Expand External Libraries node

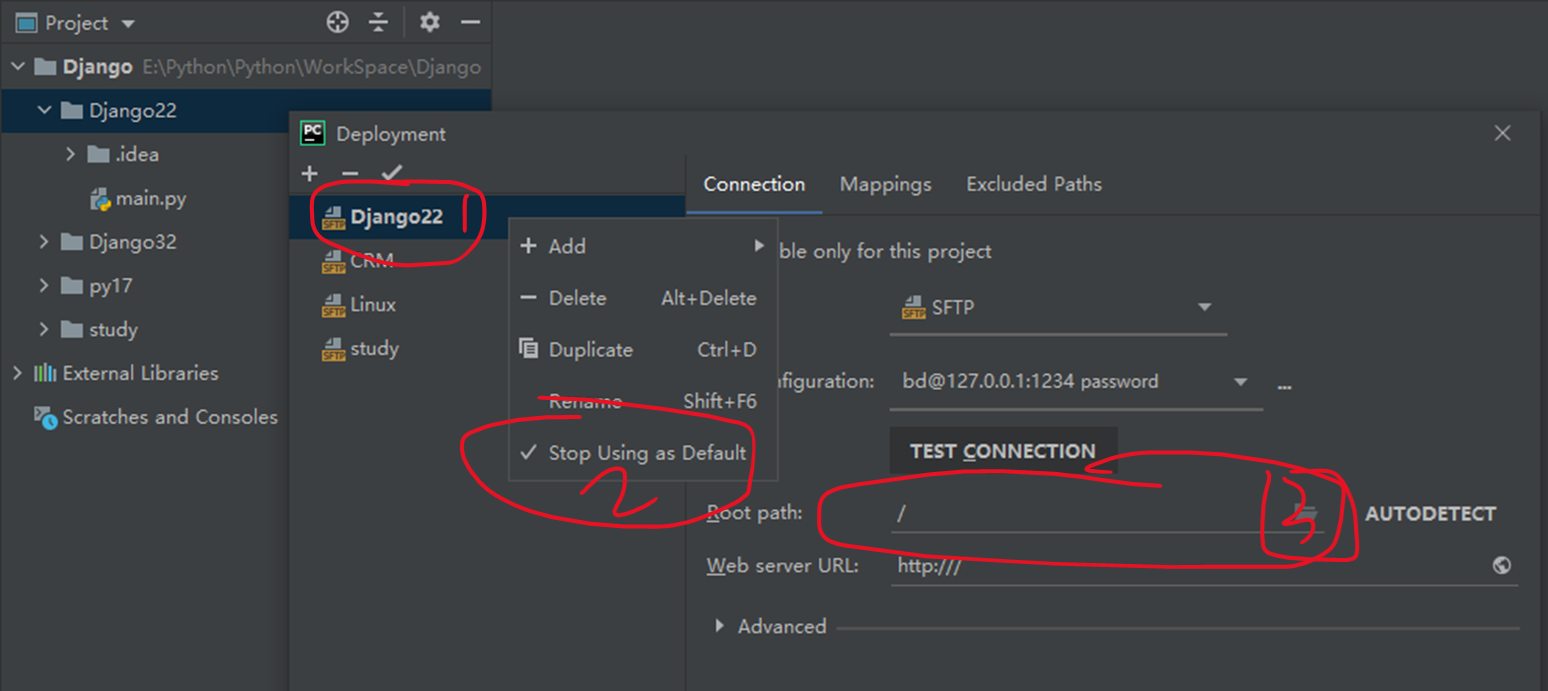click(18, 373)
